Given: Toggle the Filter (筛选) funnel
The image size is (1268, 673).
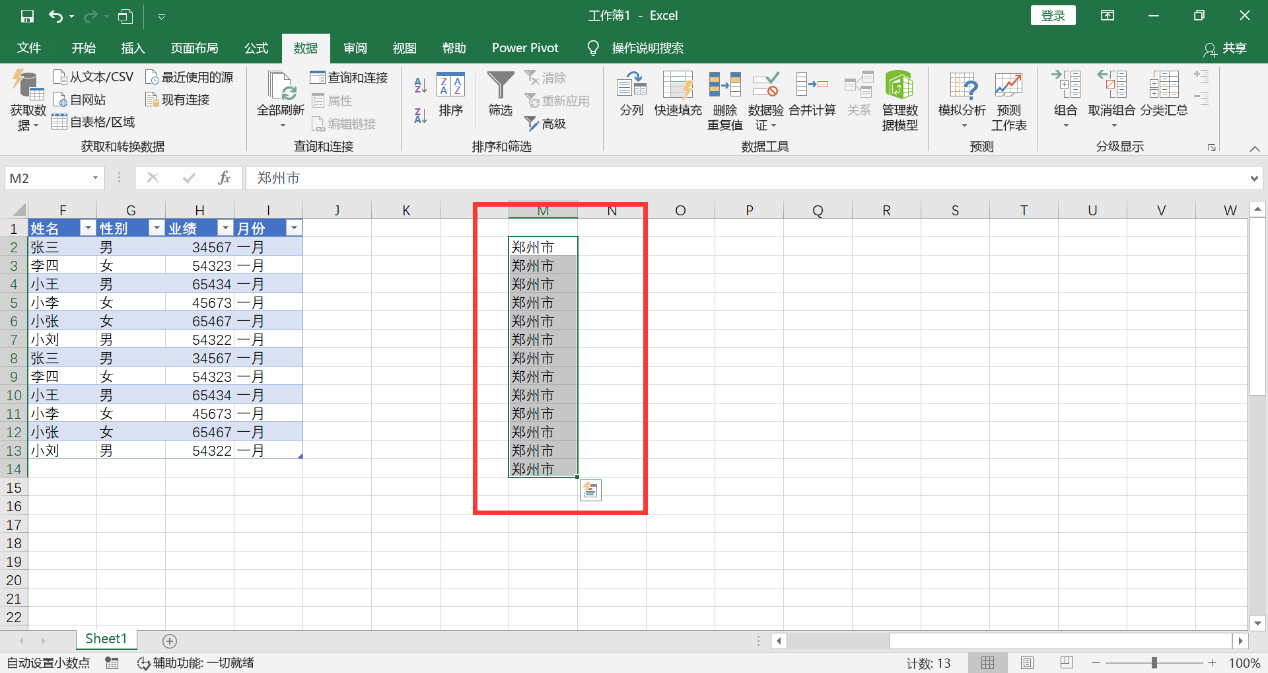Looking at the screenshot, I should click(x=501, y=94).
